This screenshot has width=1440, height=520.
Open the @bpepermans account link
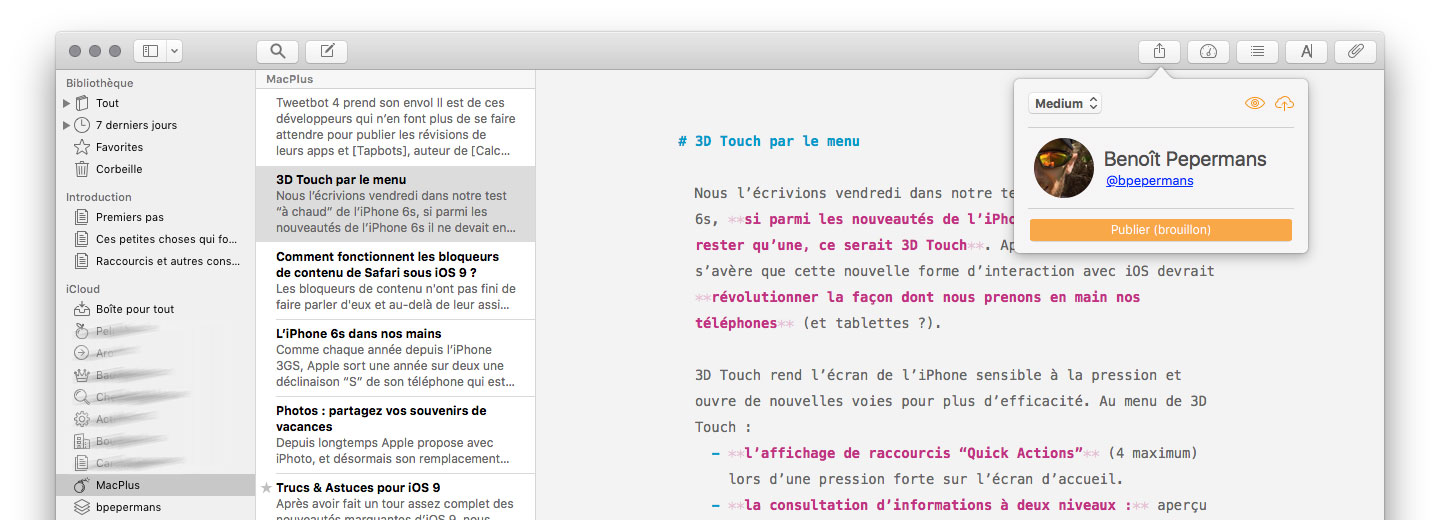[1149, 181]
